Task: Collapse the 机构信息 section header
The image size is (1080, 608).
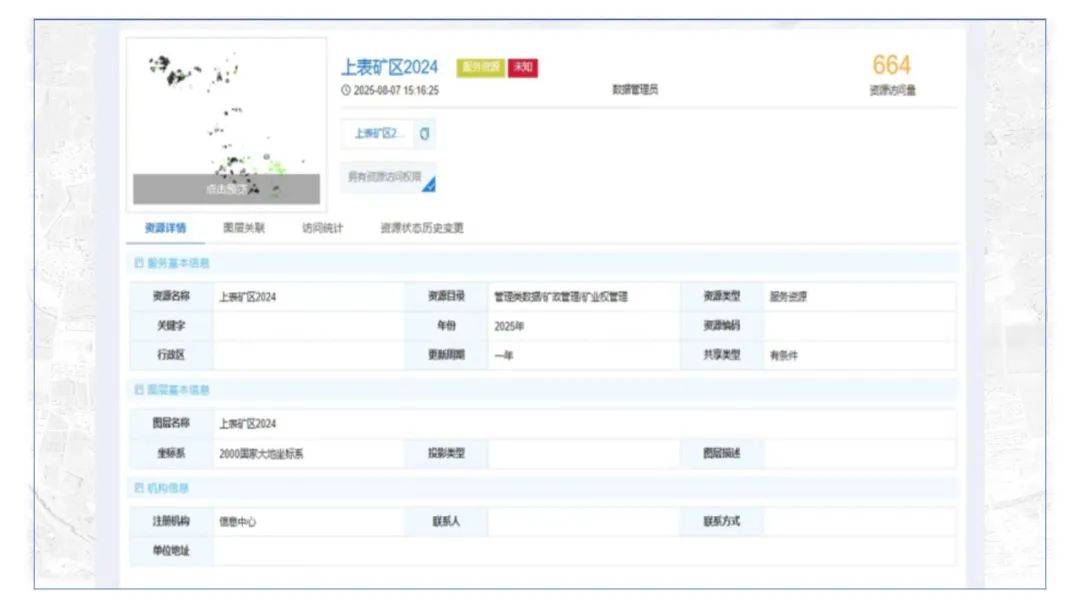Action: (x=165, y=490)
